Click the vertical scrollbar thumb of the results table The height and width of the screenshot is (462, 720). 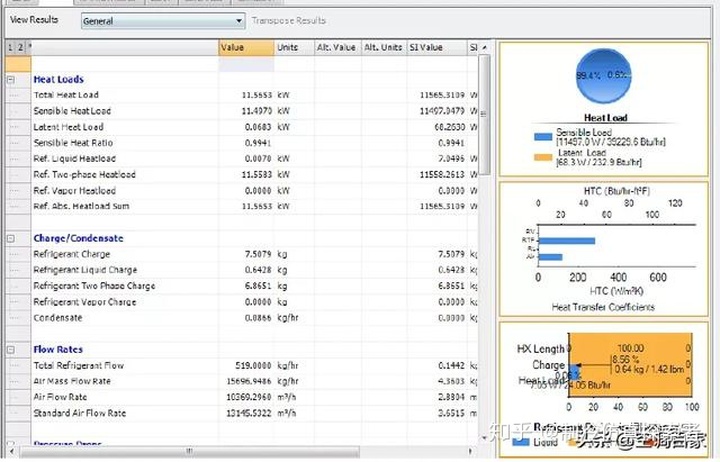click(484, 114)
